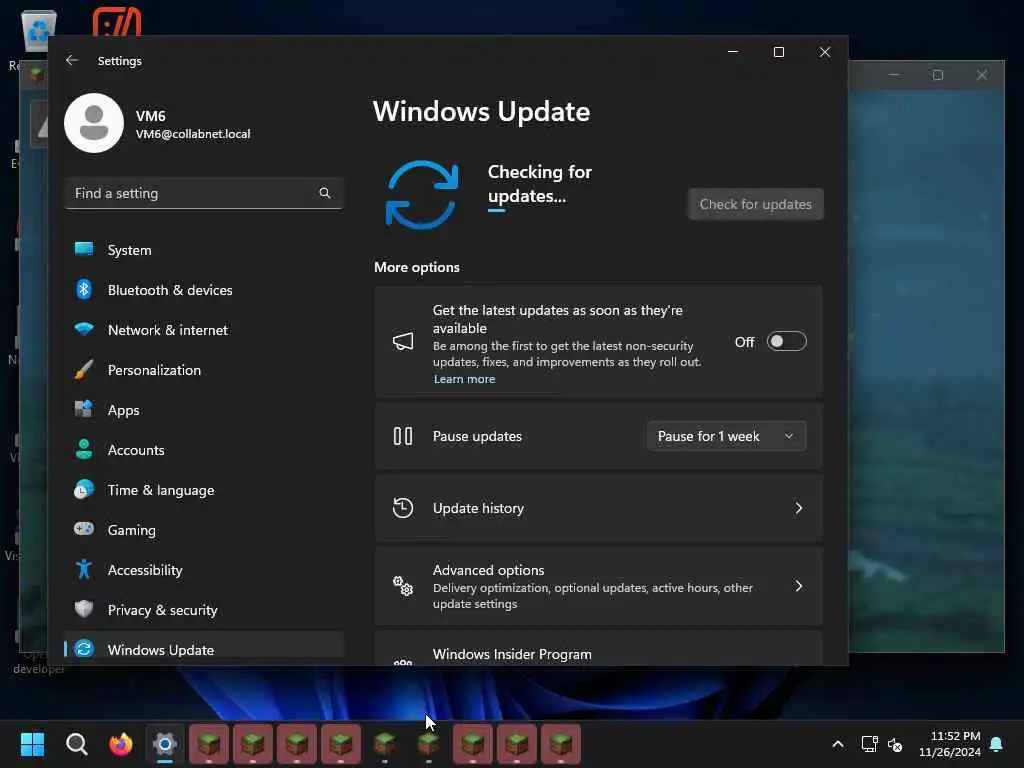Click the checking-for-updates progress bar
Screen dimensions: 1024x768
pos(496,210)
